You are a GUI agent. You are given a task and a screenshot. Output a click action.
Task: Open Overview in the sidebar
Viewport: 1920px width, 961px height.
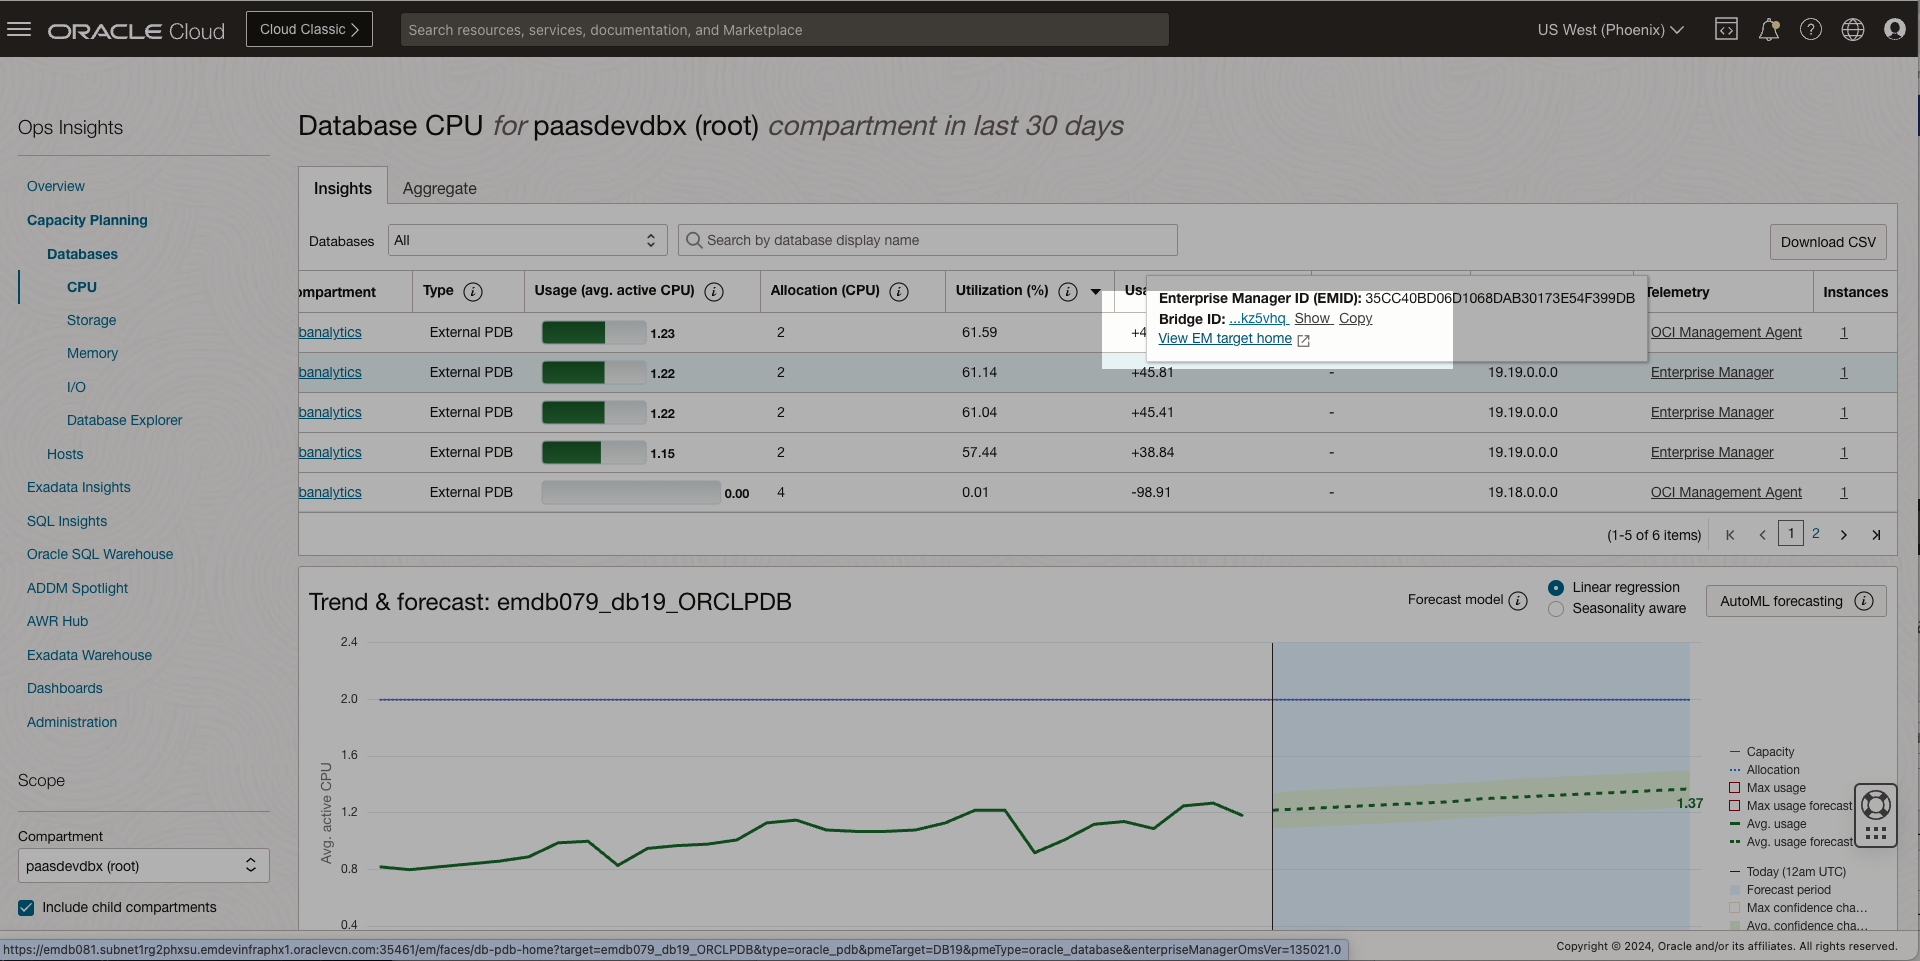pos(56,186)
